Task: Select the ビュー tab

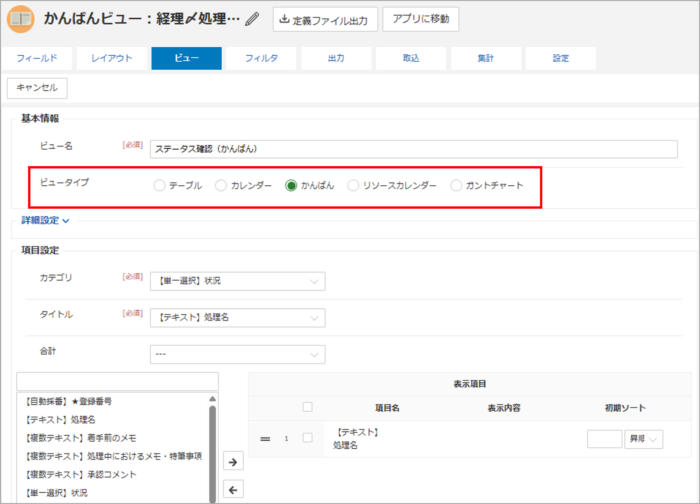Action: click(186, 58)
